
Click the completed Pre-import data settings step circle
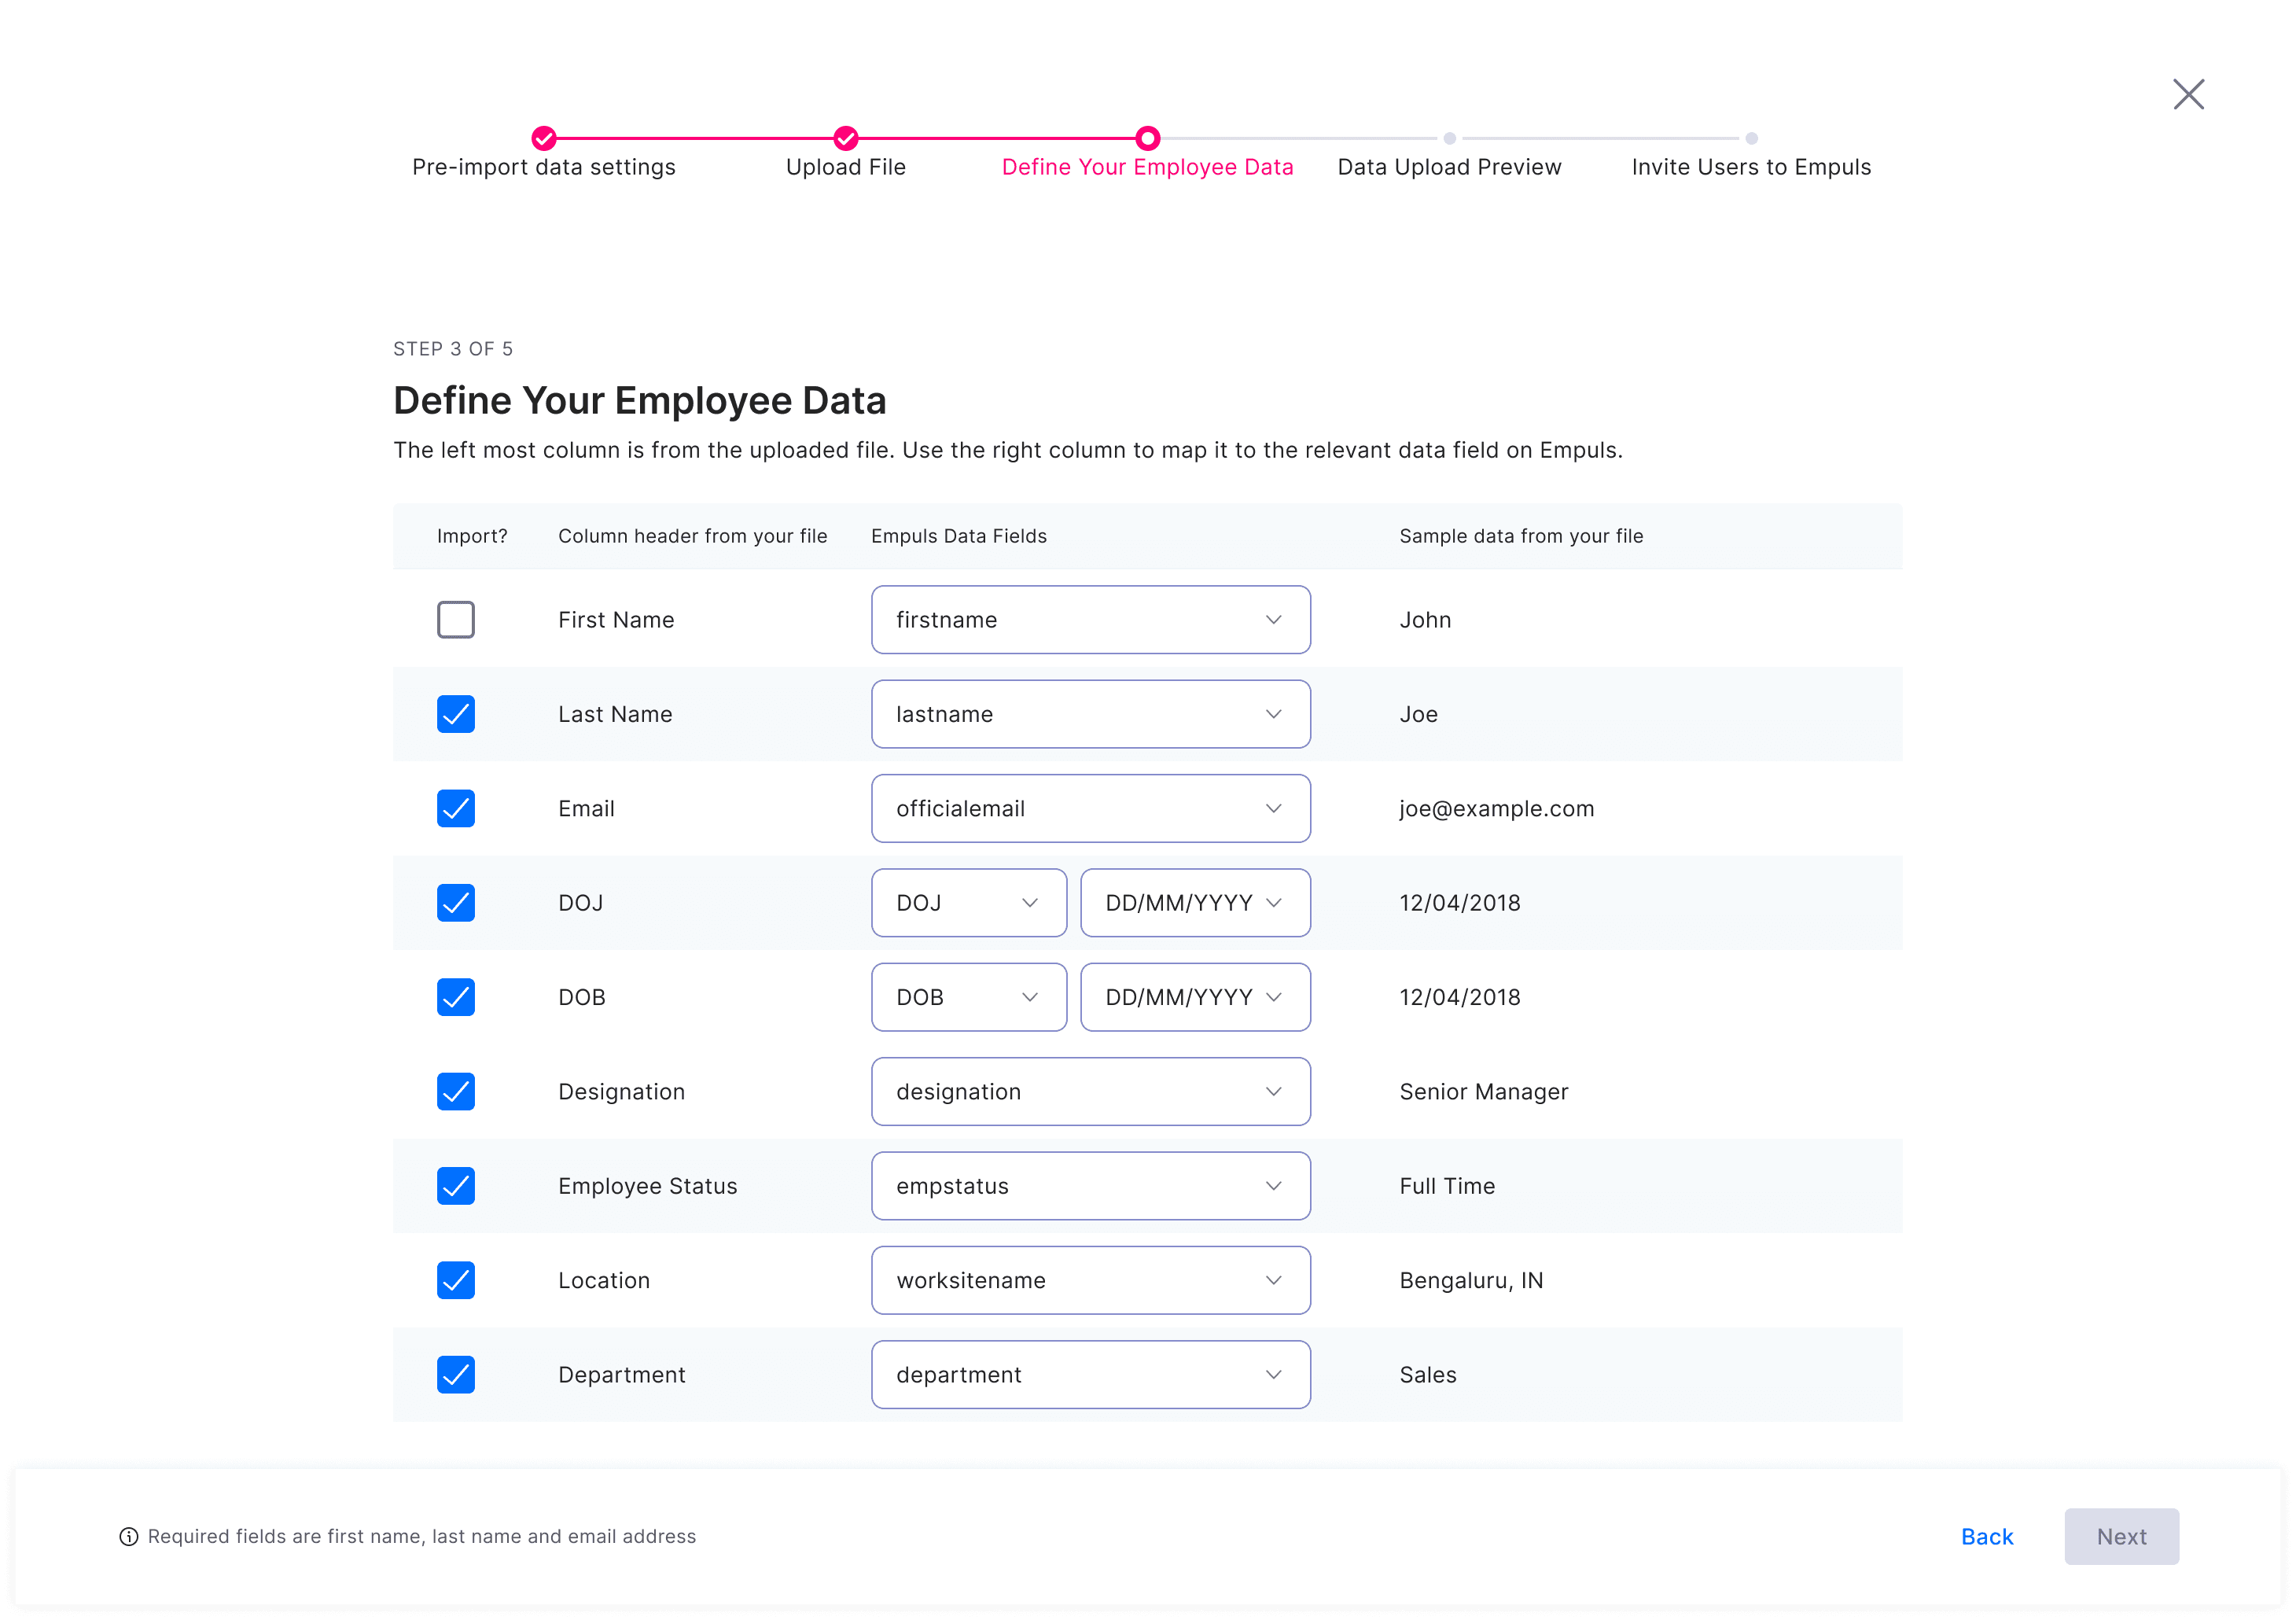point(544,138)
